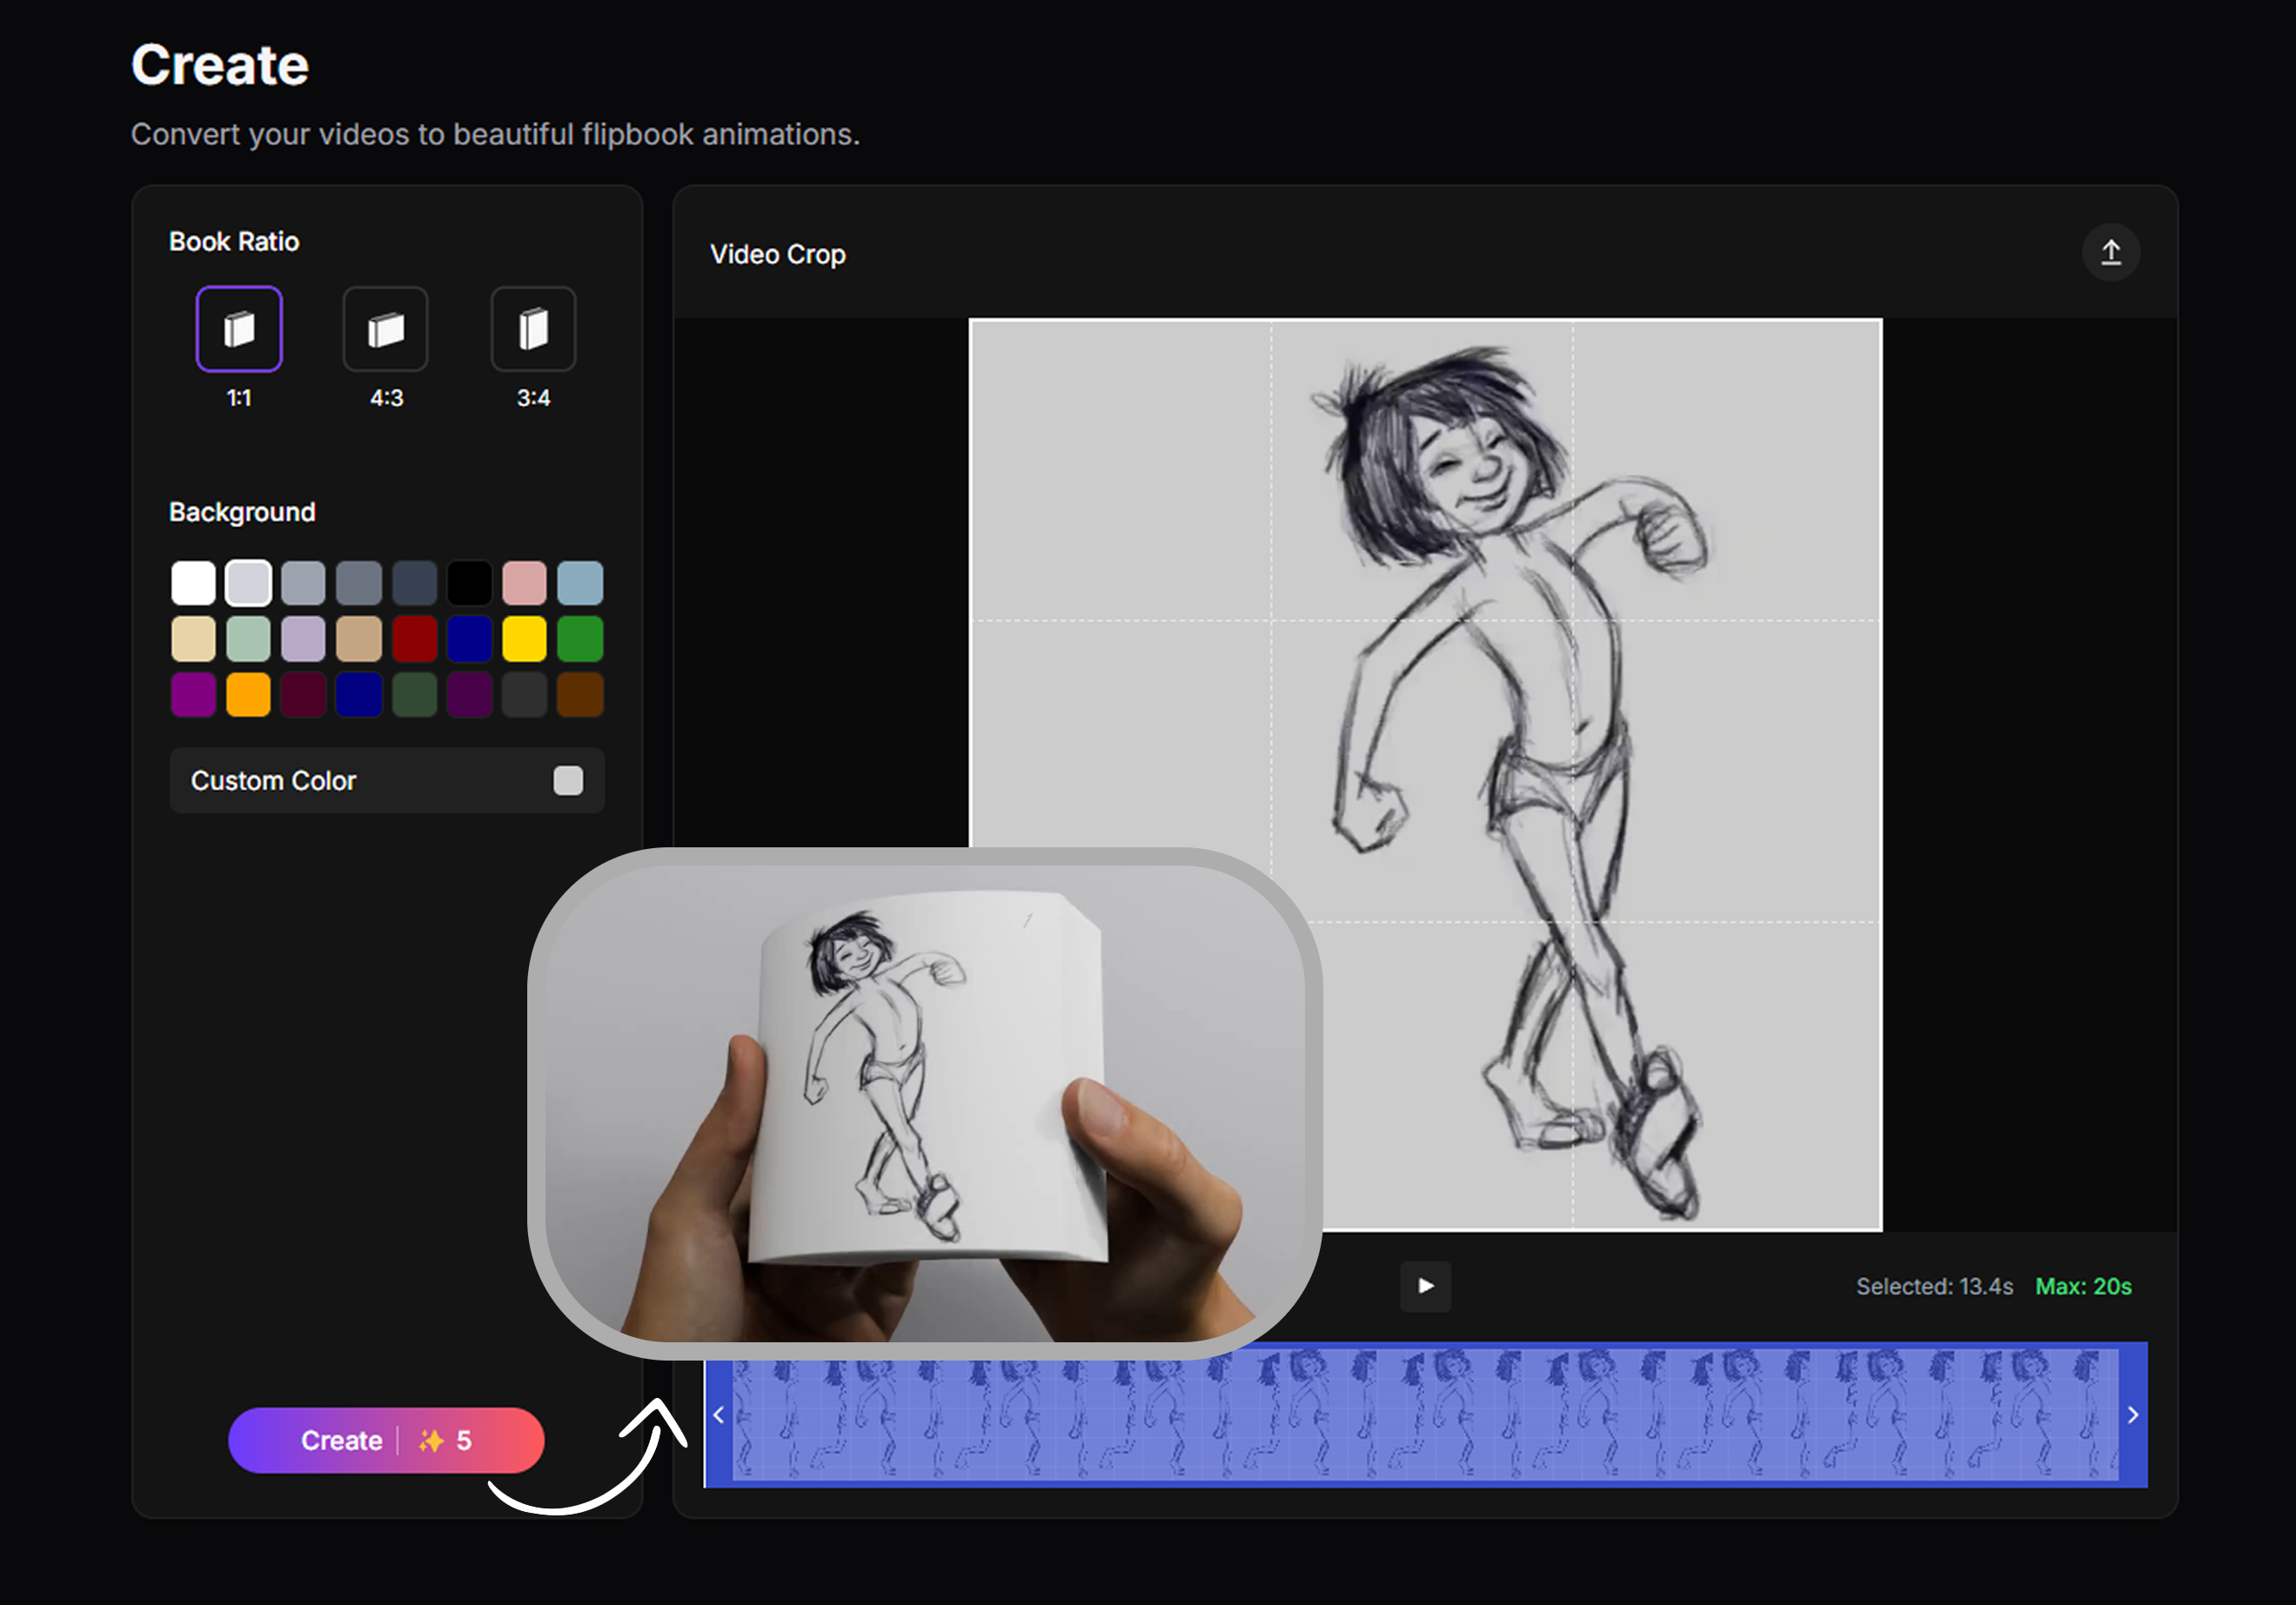The width and height of the screenshot is (2296, 1605).
Task: Pick the maroon background swatch
Action: click(x=303, y=694)
